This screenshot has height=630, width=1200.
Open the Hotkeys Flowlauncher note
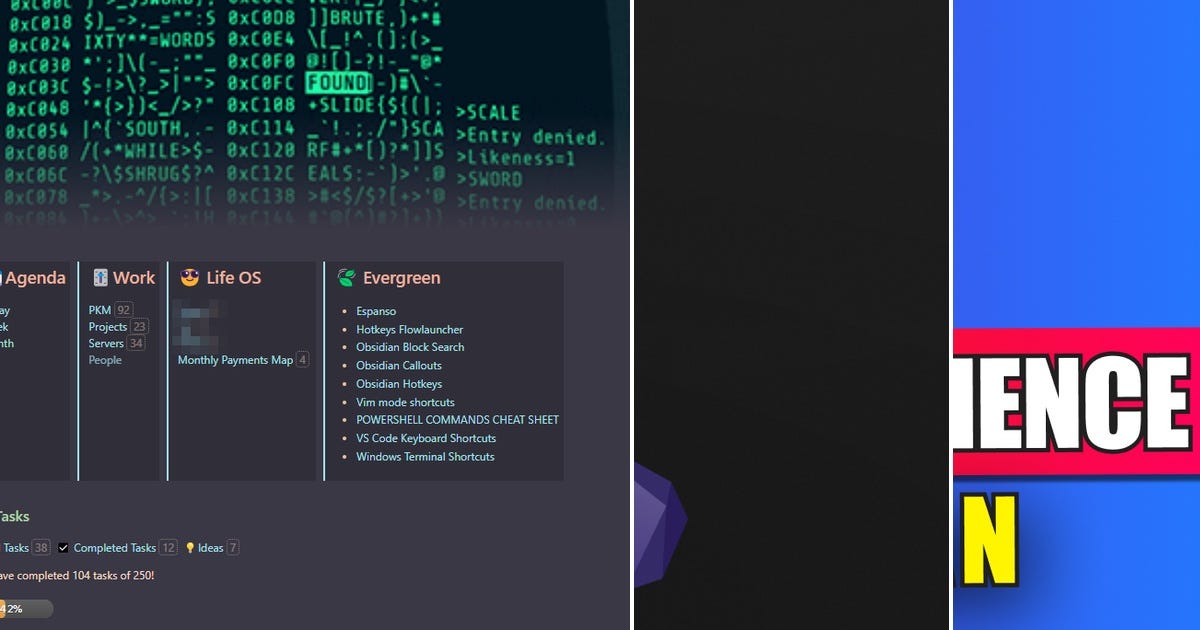tap(409, 329)
